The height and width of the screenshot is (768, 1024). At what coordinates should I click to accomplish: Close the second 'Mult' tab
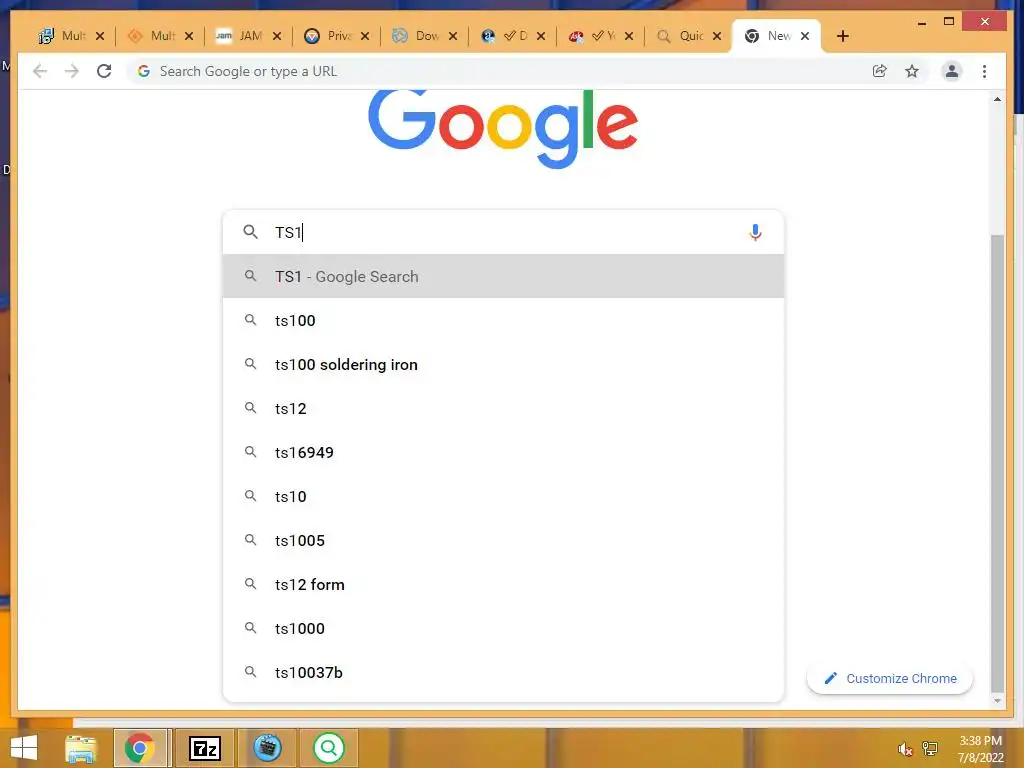(x=189, y=36)
